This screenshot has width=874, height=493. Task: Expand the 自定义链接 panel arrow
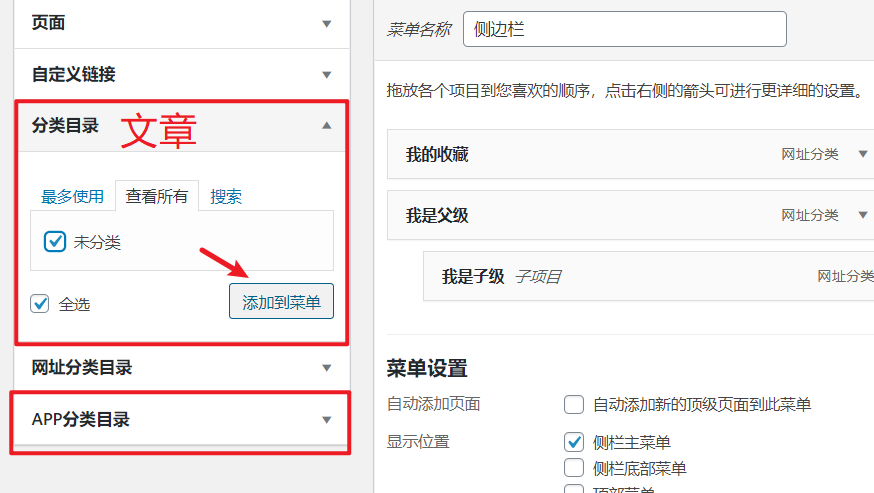pos(327,75)
